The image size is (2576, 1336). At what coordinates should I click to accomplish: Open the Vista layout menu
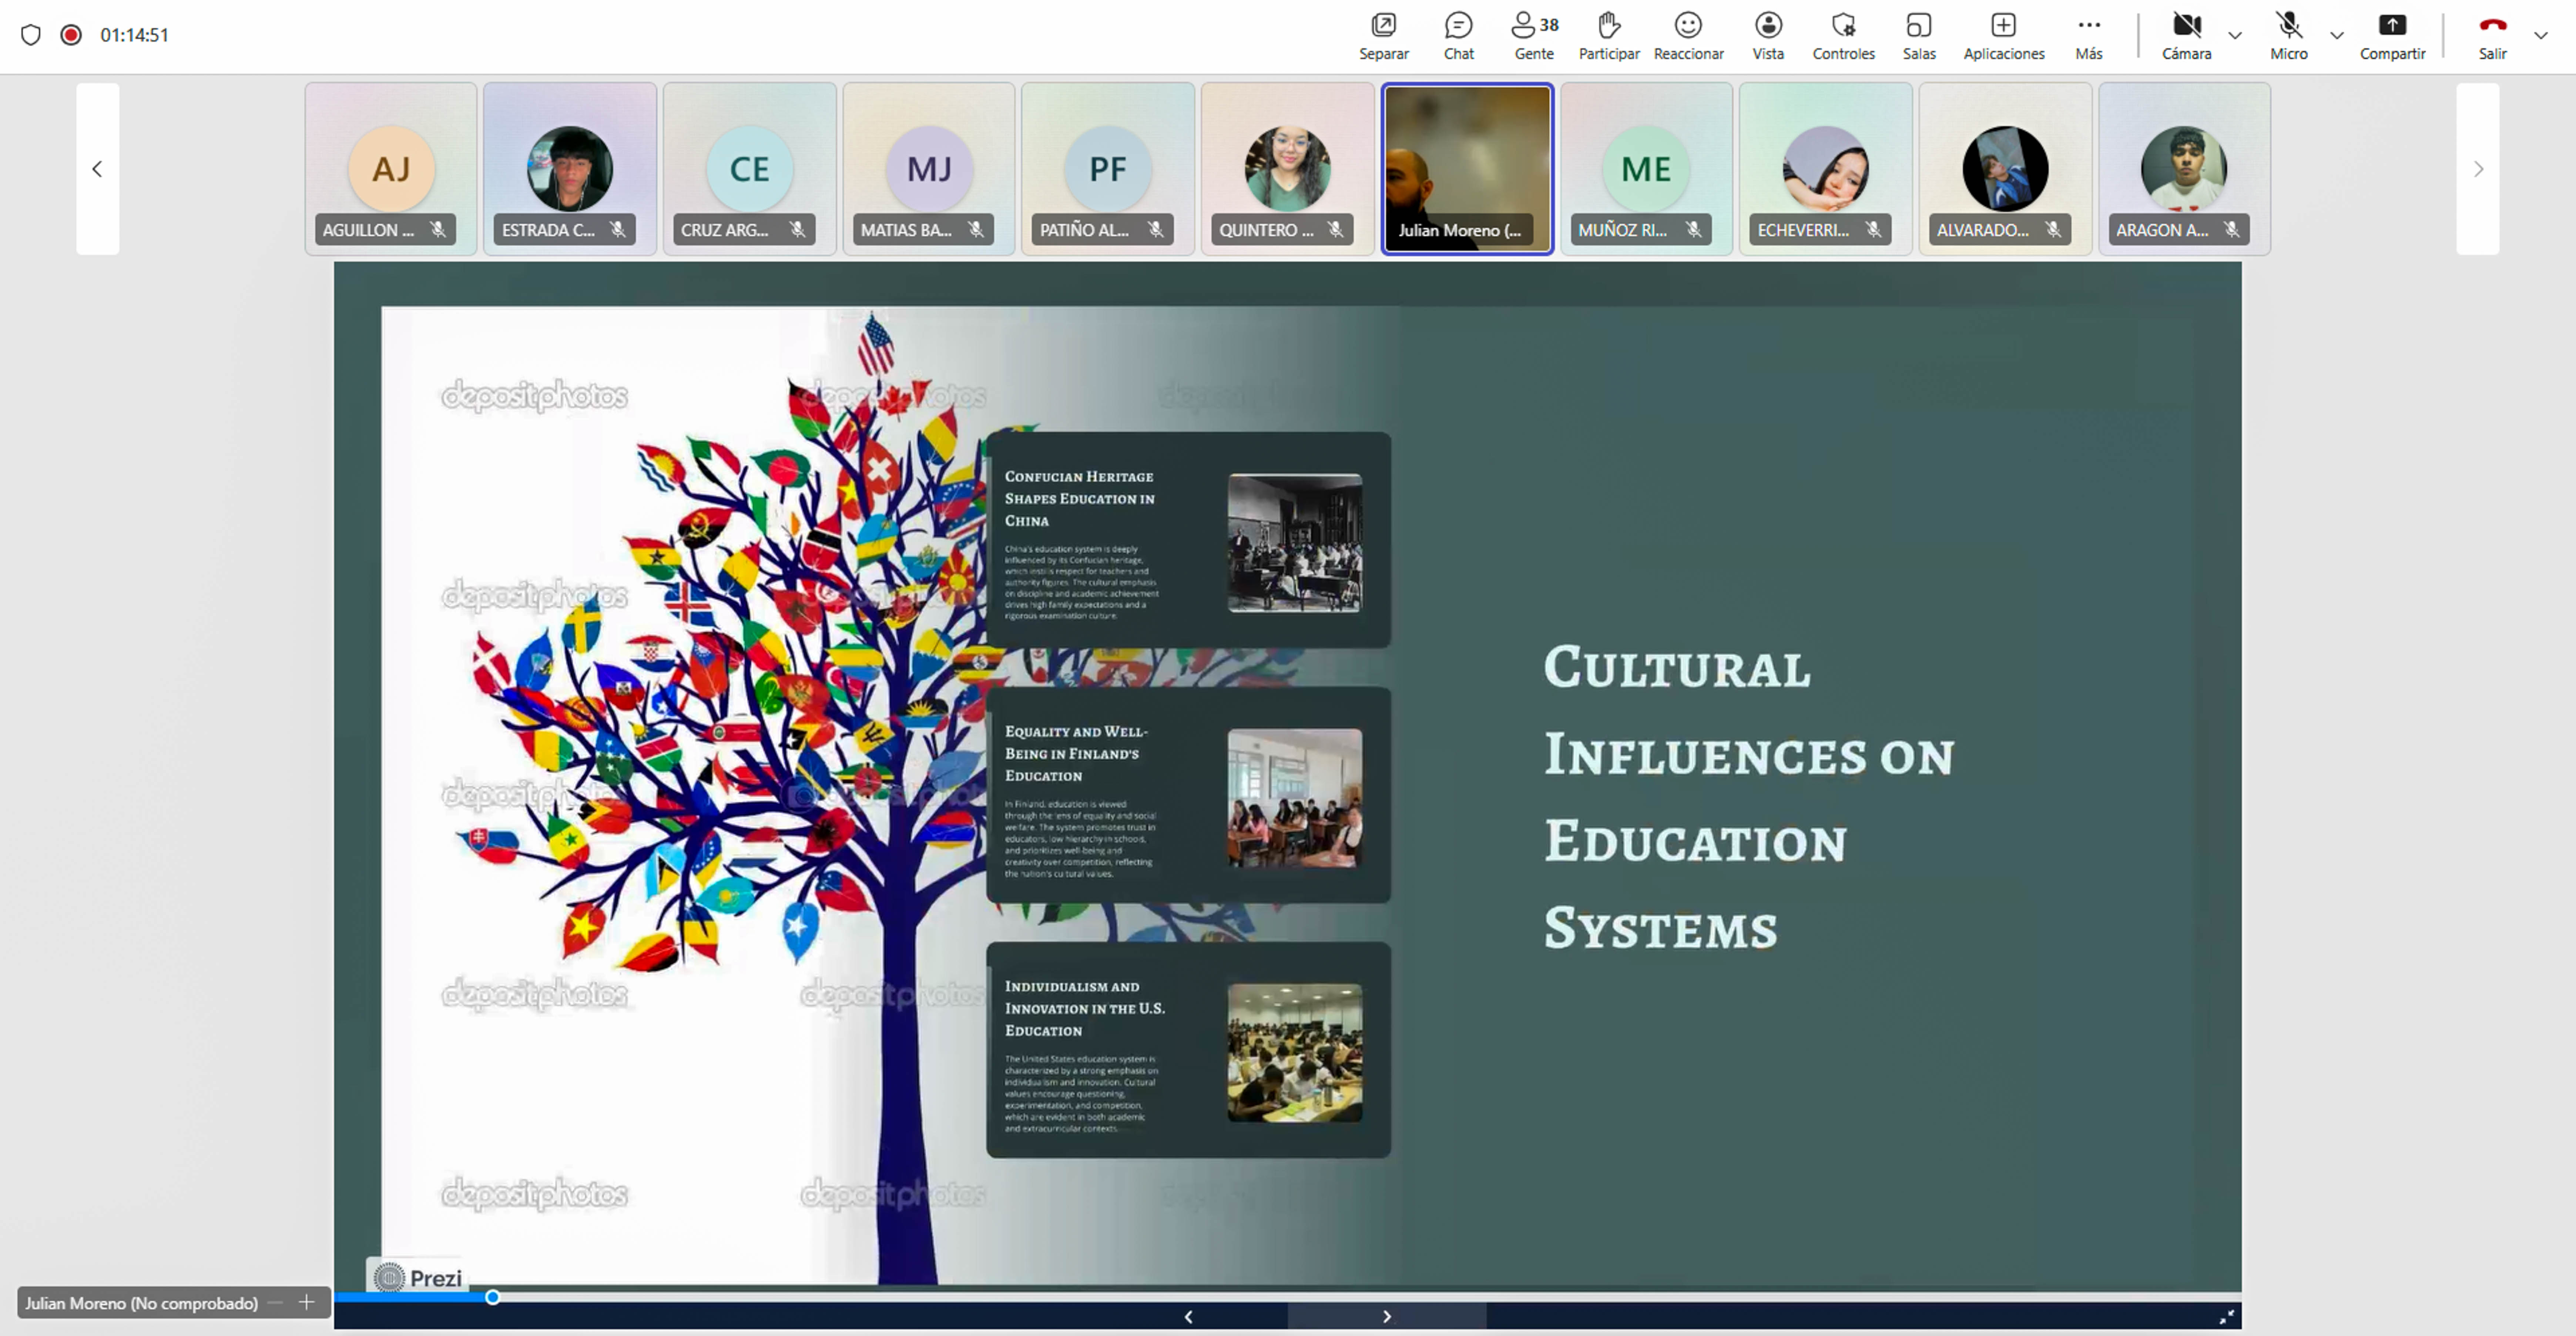click(1768, 35)
